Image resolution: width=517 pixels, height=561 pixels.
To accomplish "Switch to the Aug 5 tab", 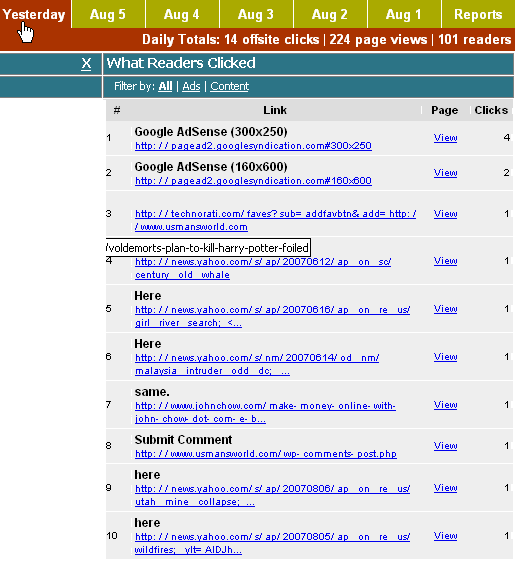I will click(x=108, y=14).
